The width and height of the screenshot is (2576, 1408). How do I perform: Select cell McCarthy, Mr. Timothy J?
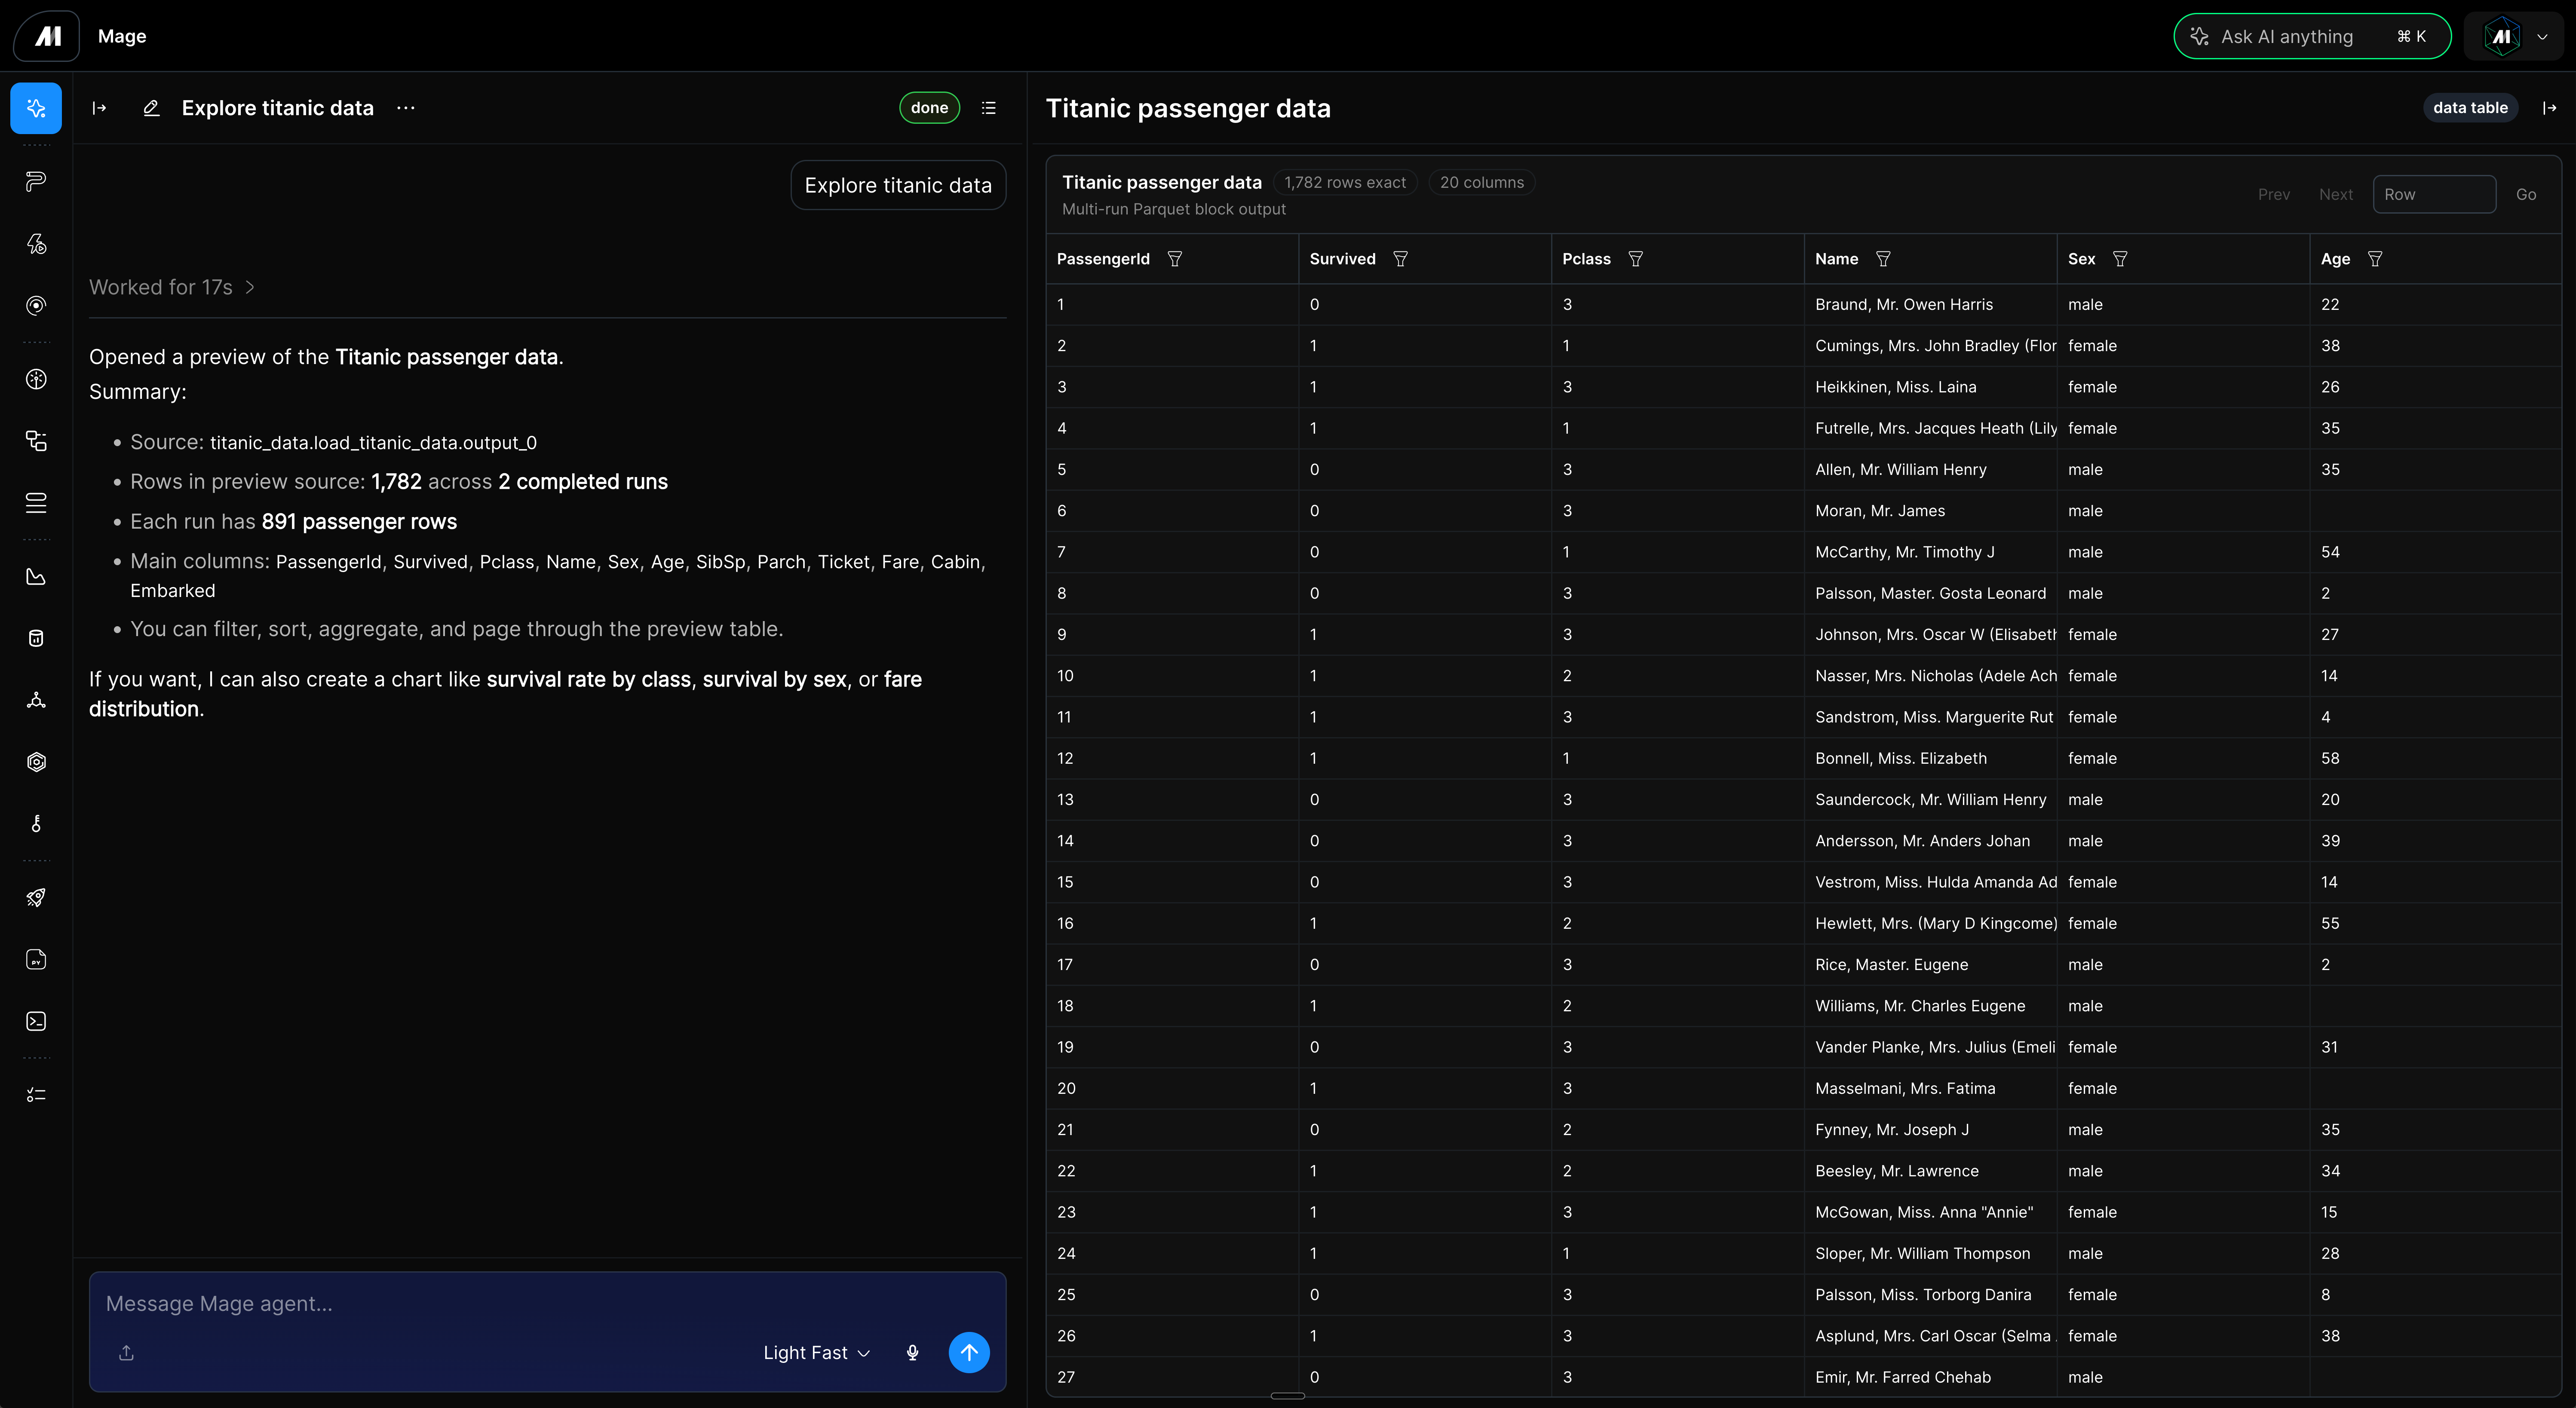[1930, 552]
